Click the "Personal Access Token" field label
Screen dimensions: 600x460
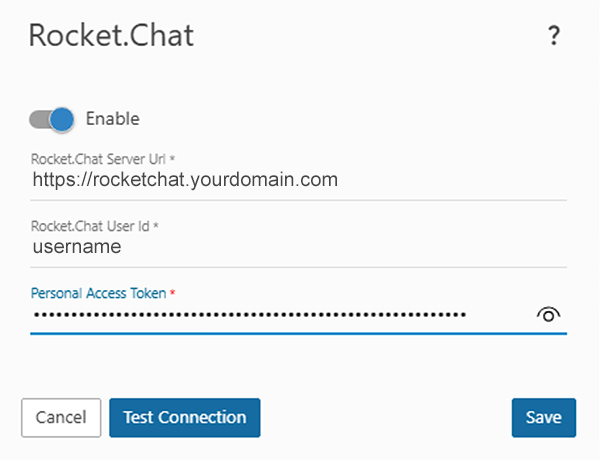tap(98, 294)
